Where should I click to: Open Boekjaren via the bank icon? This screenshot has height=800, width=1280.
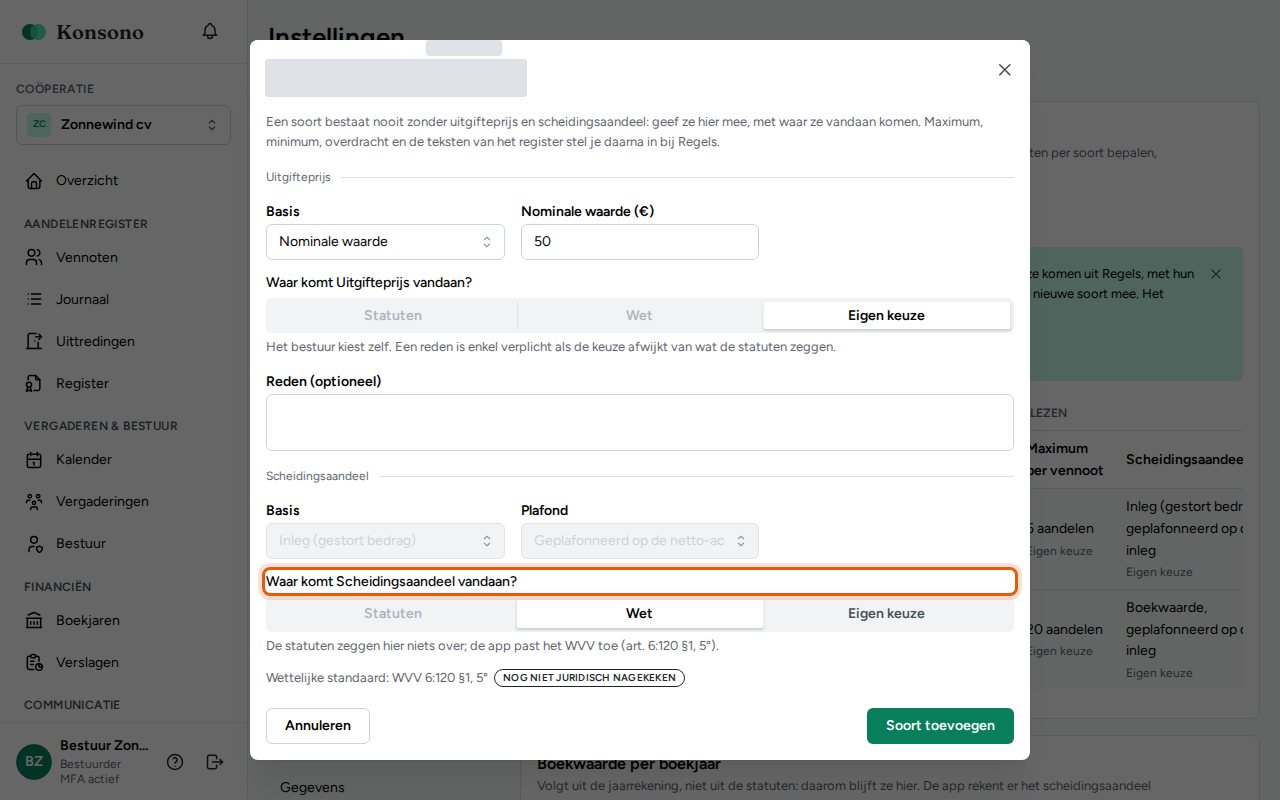pyautogui.click(x=35, y=621)
